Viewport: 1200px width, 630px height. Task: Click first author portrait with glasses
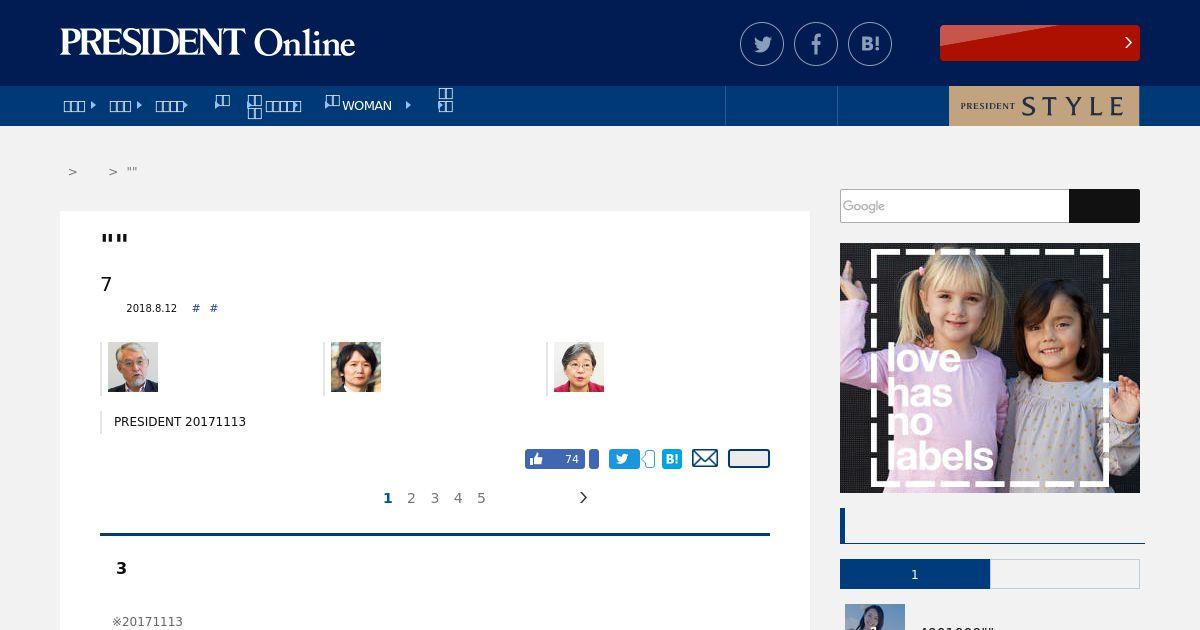click(x=133, y=367)
